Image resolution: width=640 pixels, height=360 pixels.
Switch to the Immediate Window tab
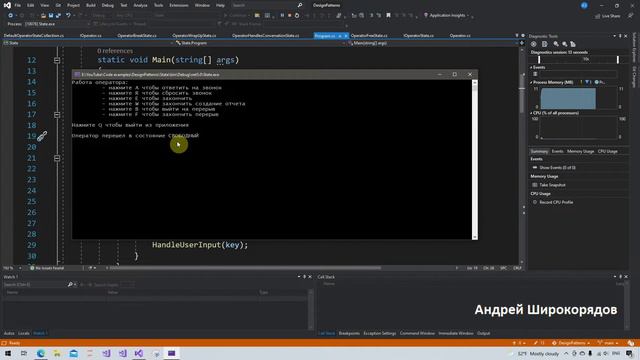(x=456, y=333)
